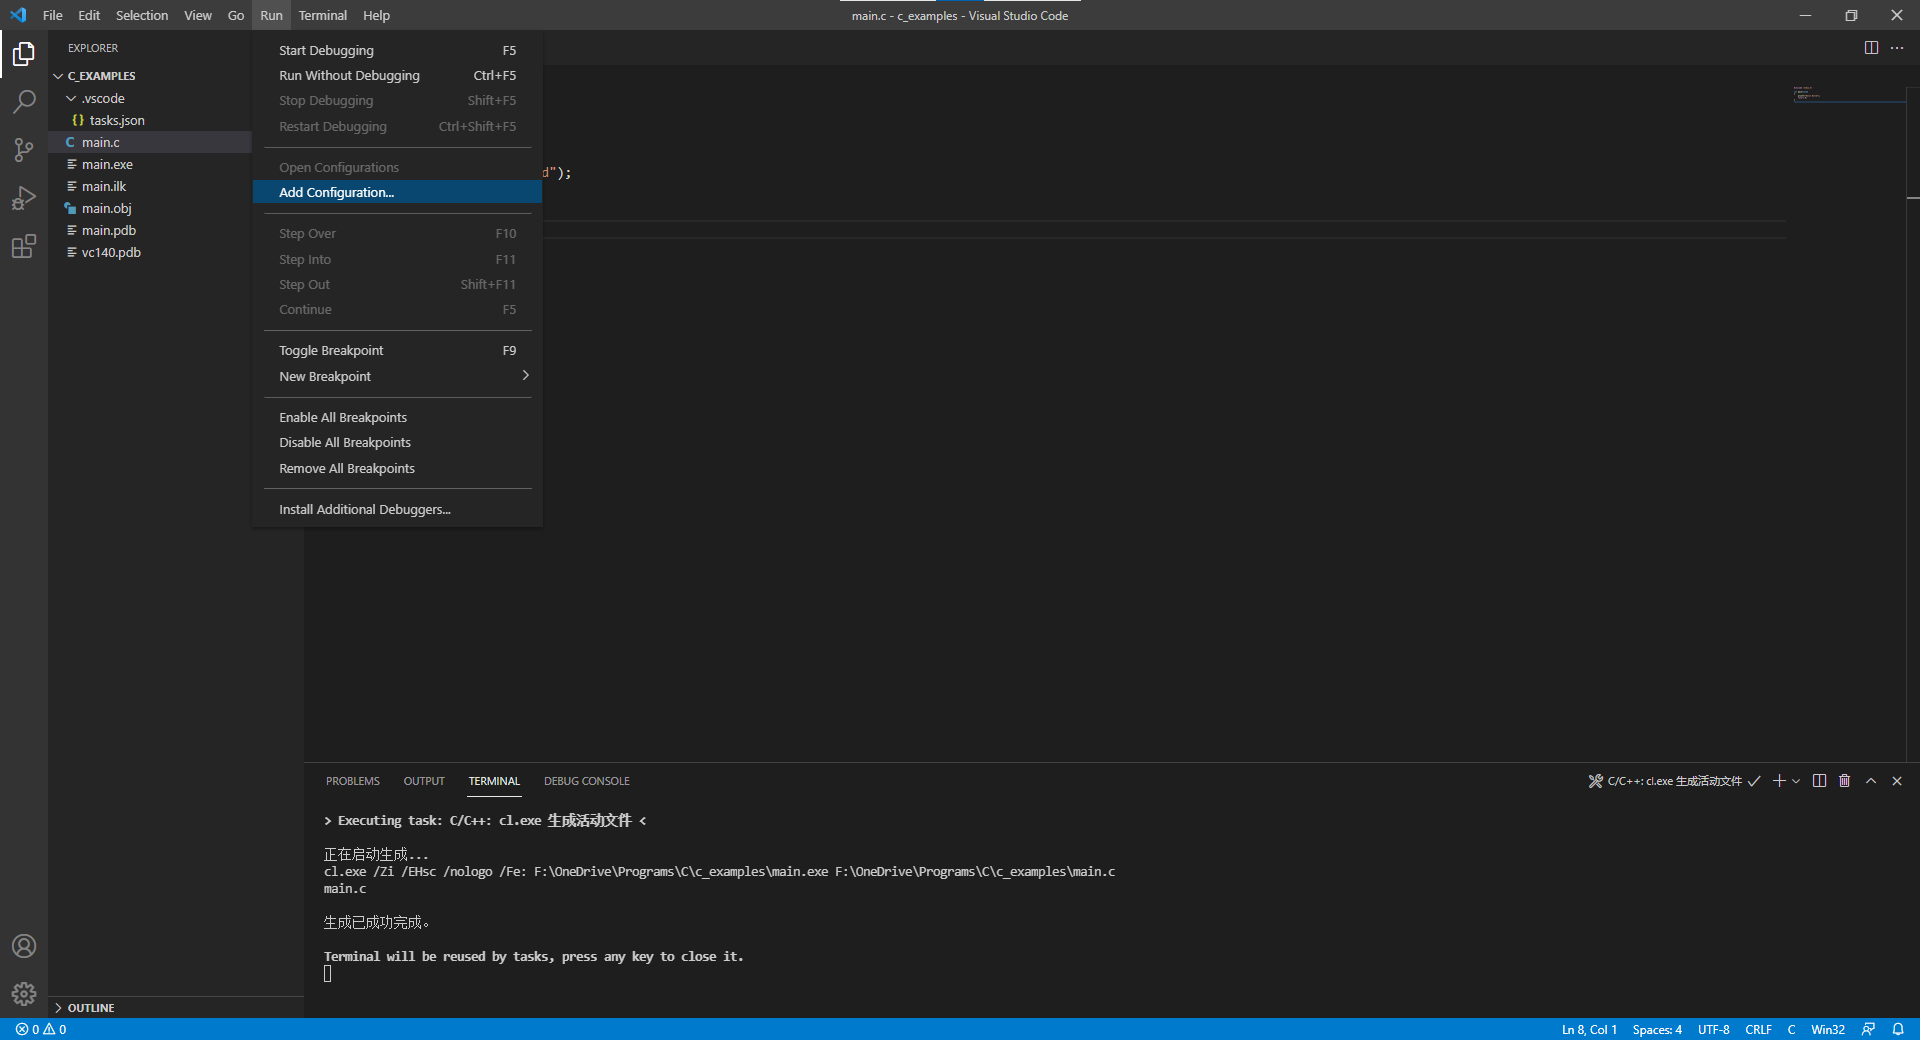1920x1040 pixels.
Task: Create a new terminal with plus icon
Action: click(x=1779, y=781)
